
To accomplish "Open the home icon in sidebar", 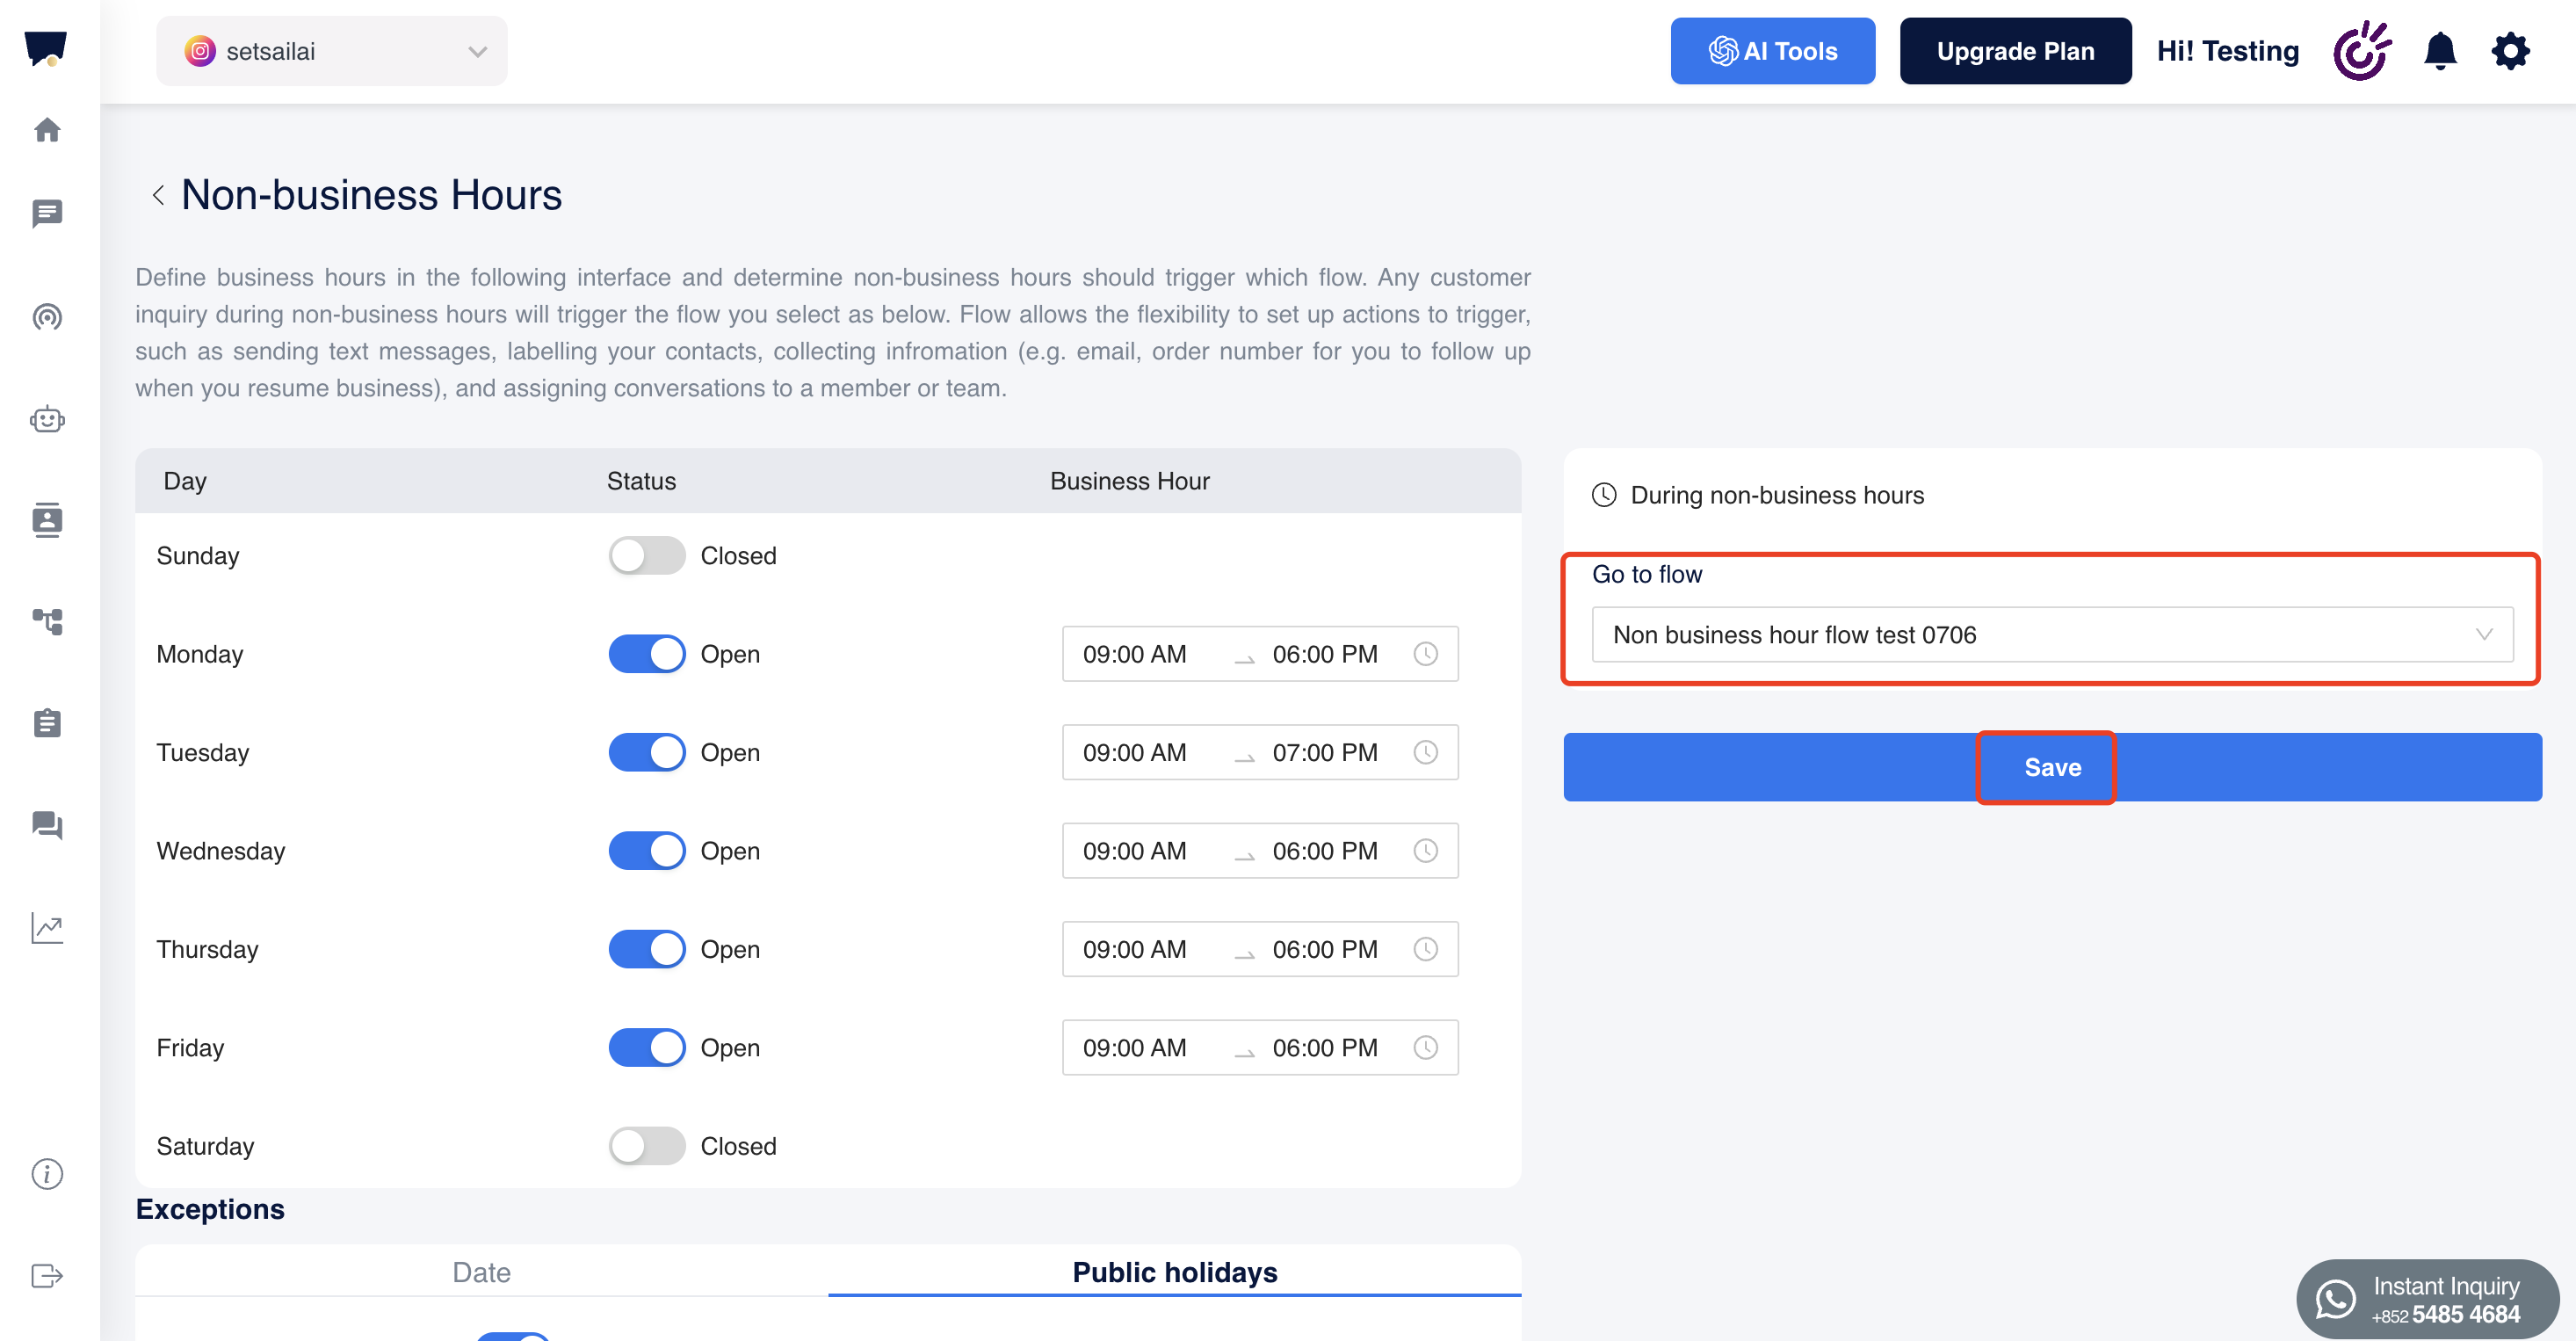I will (47, 130).
